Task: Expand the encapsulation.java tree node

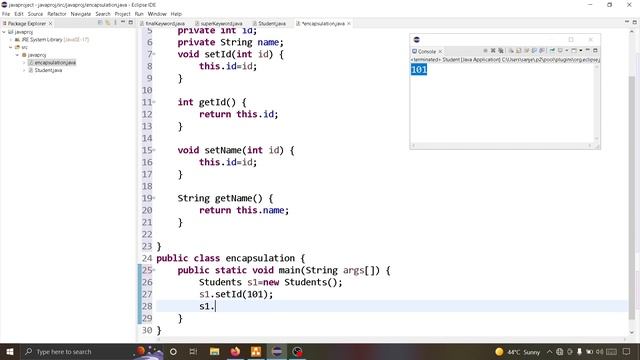Action: pyautogui.click(x=24, y=62)
